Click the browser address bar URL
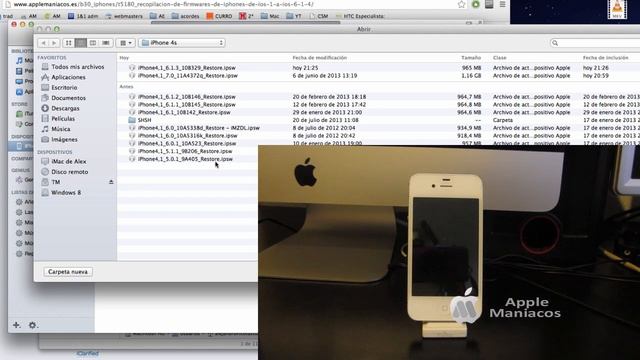 (163, 4)
